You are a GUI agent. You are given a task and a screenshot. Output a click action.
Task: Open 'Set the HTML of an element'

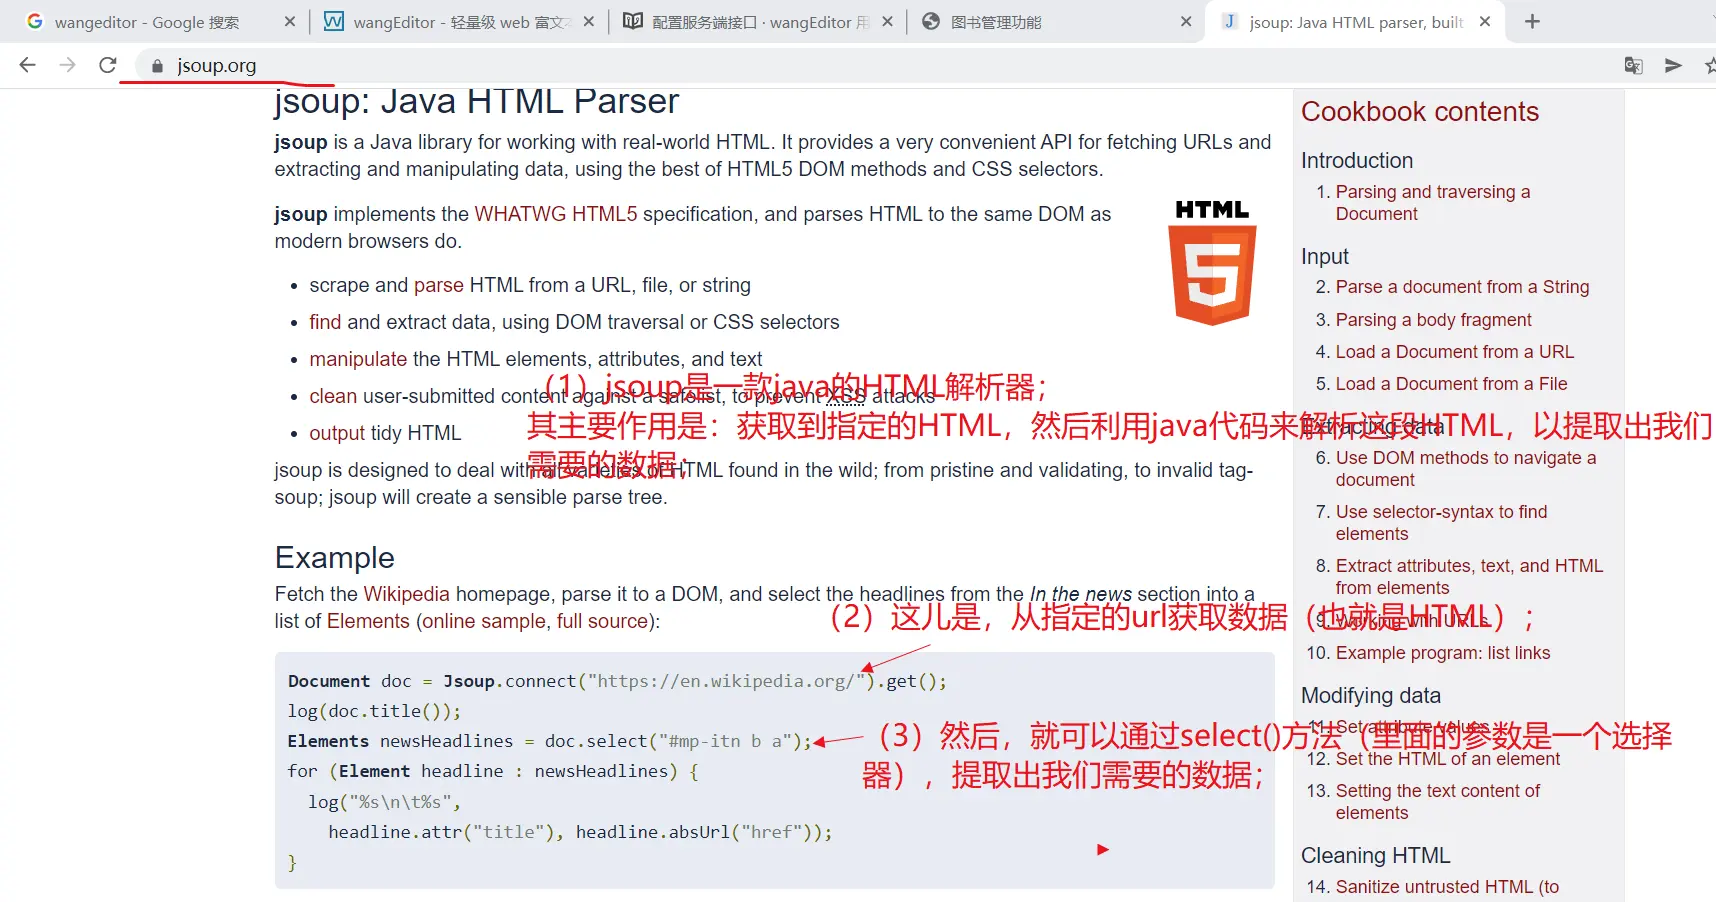[1448, 759]
